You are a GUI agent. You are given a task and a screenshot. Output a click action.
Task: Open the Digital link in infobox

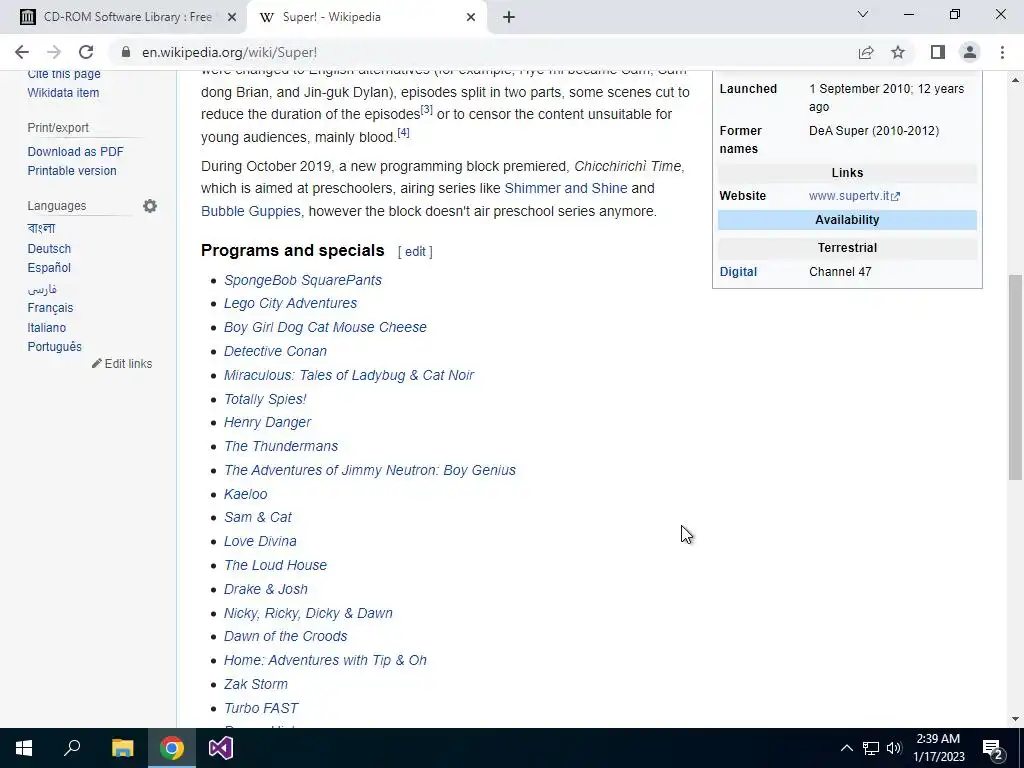point(738,272)
